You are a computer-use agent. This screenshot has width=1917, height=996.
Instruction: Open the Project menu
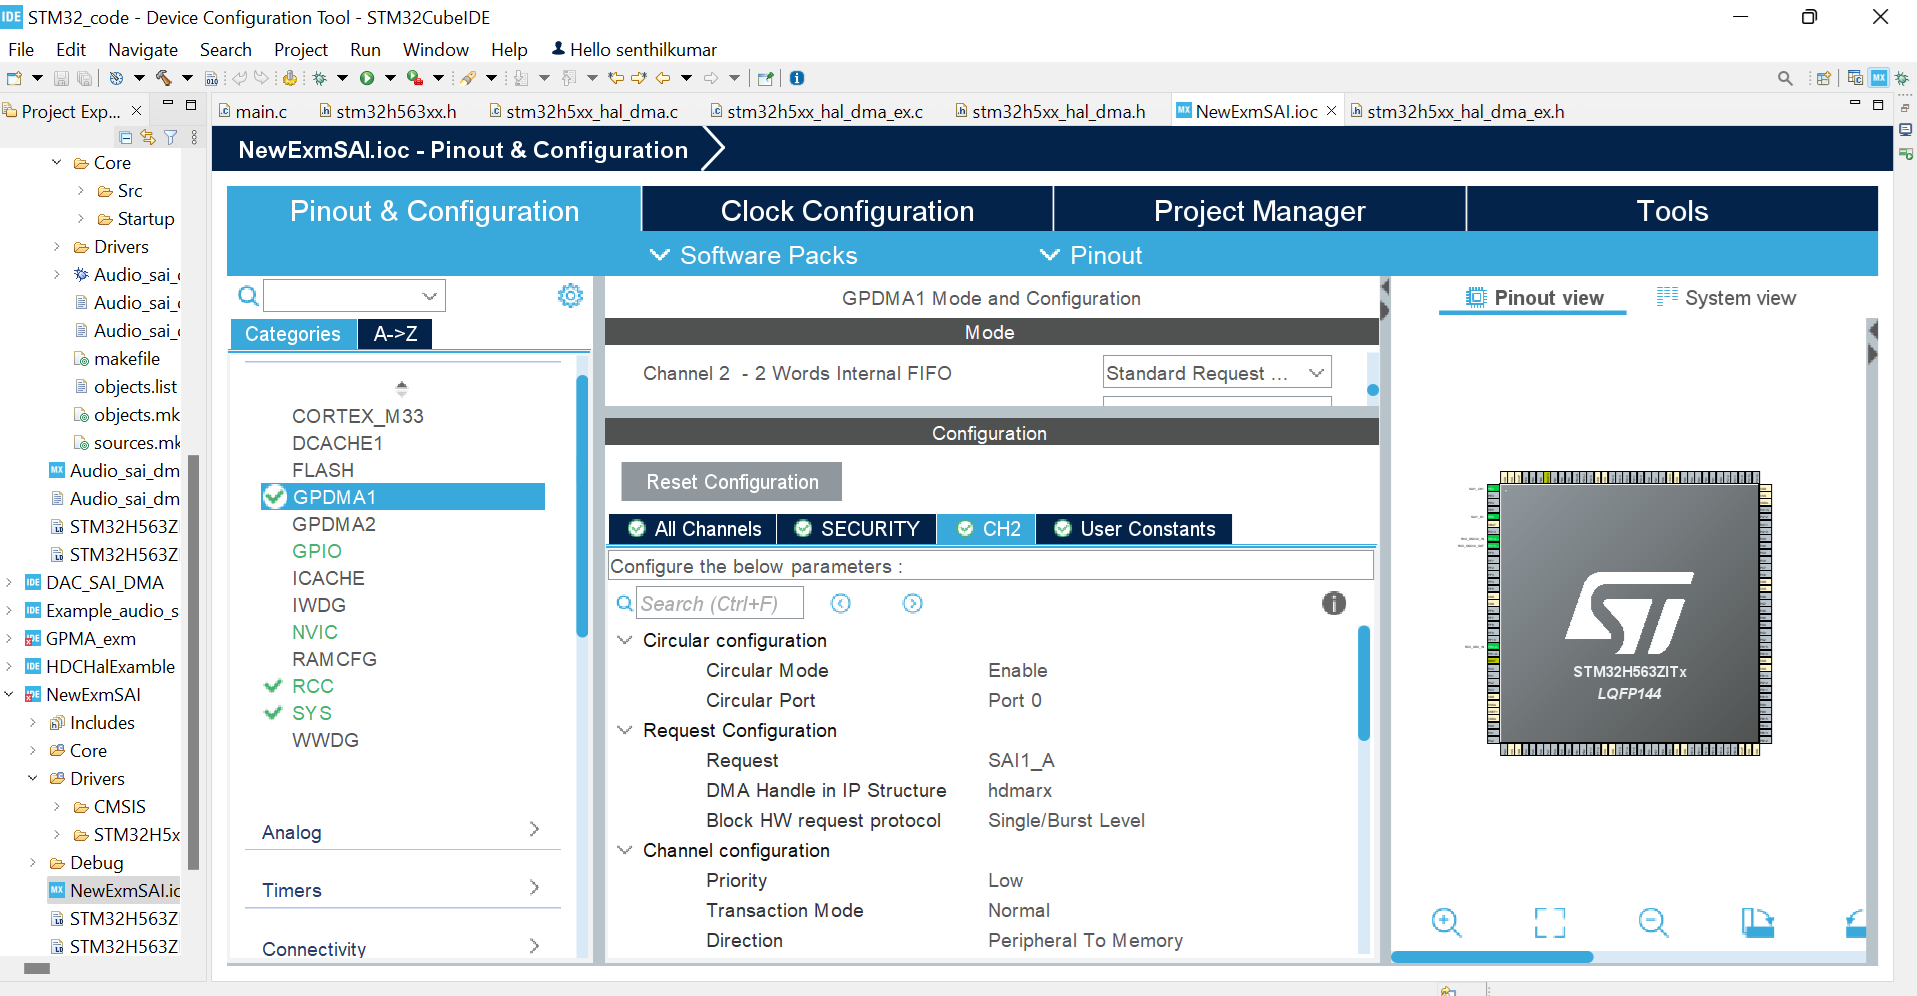coord(300,49)
